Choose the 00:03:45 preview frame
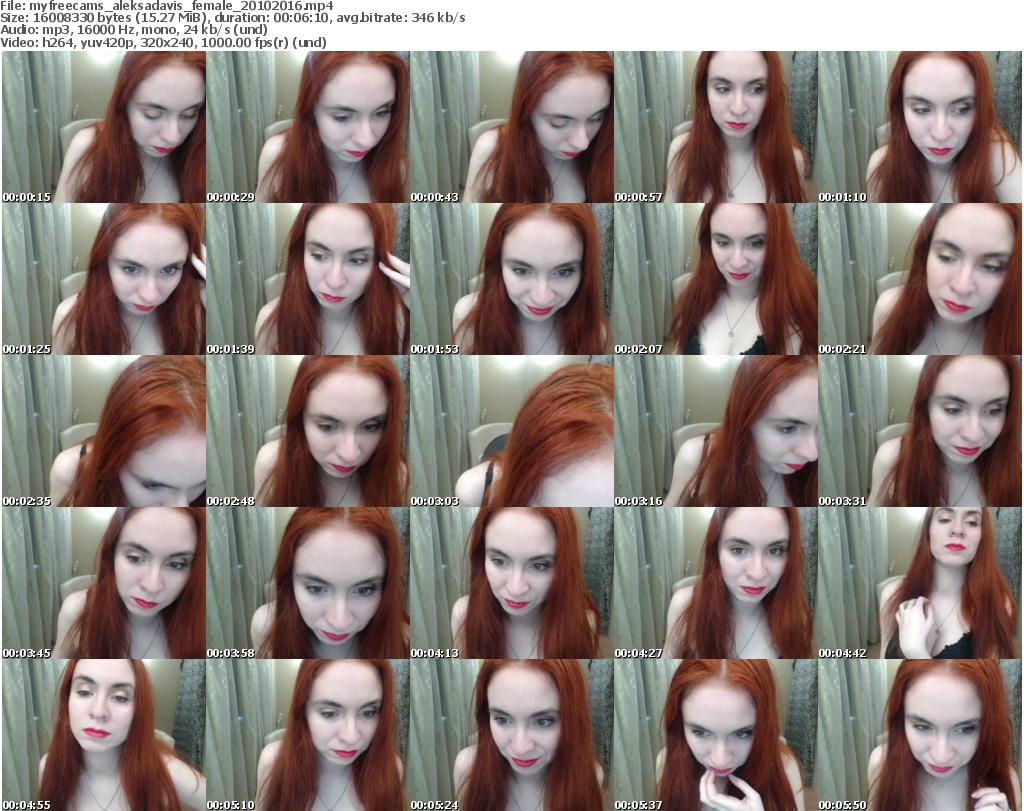Image resolution: width=1024 pixels, height=811 pixels. tap(104, 583)
